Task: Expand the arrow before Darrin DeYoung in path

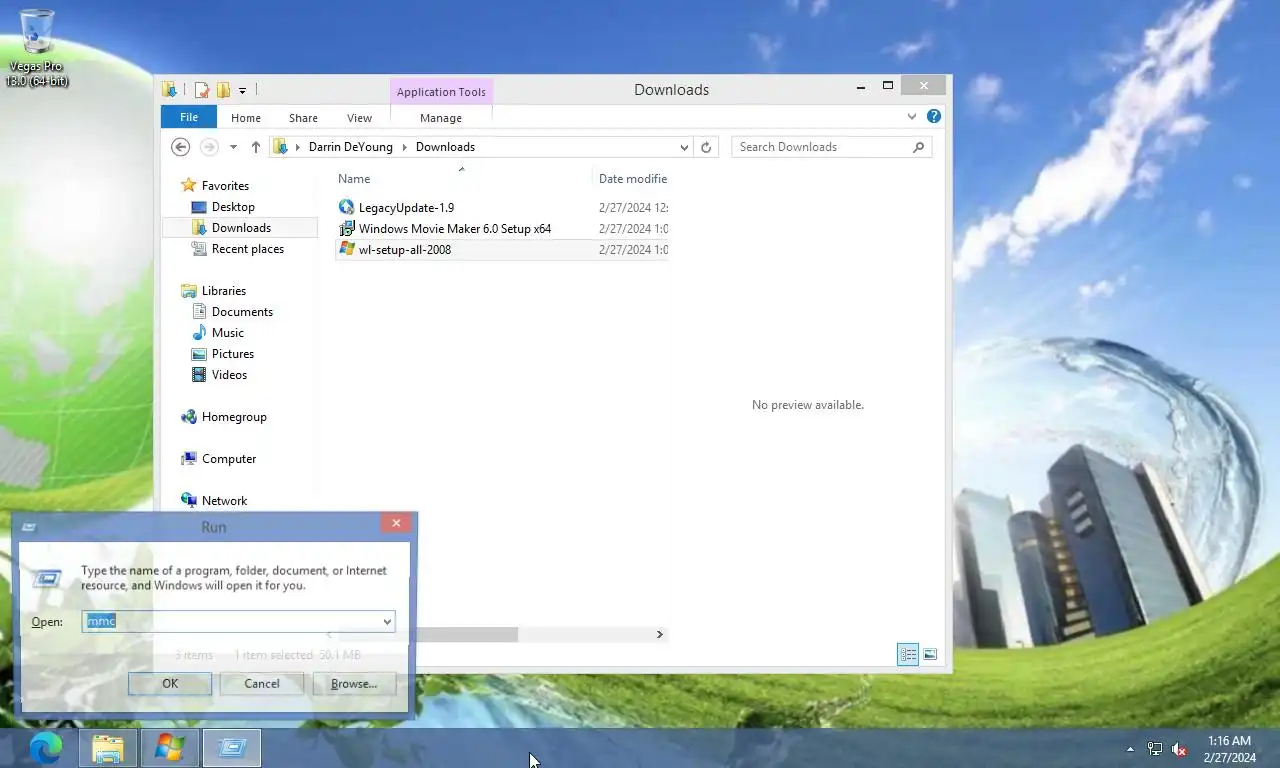Action: 297,147
